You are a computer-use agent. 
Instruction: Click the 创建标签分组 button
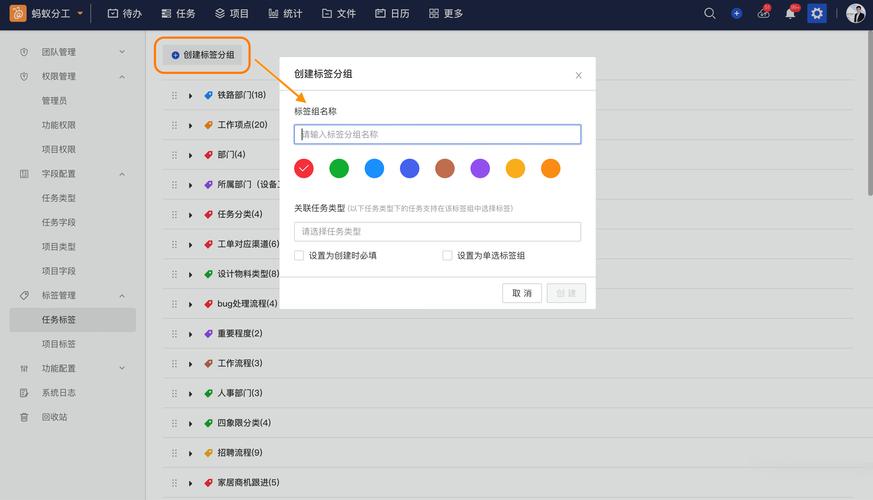[x=203, y=55]
